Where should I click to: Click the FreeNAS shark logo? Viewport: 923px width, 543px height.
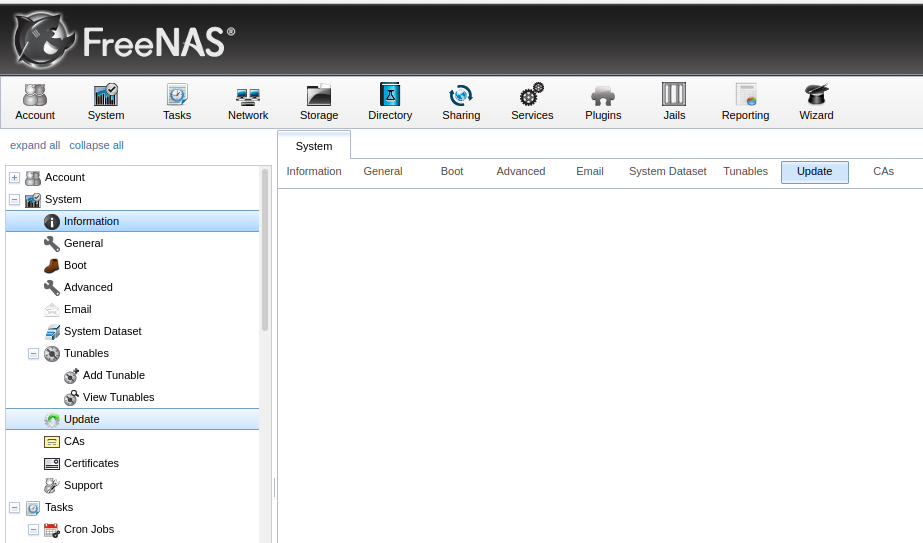44,40
